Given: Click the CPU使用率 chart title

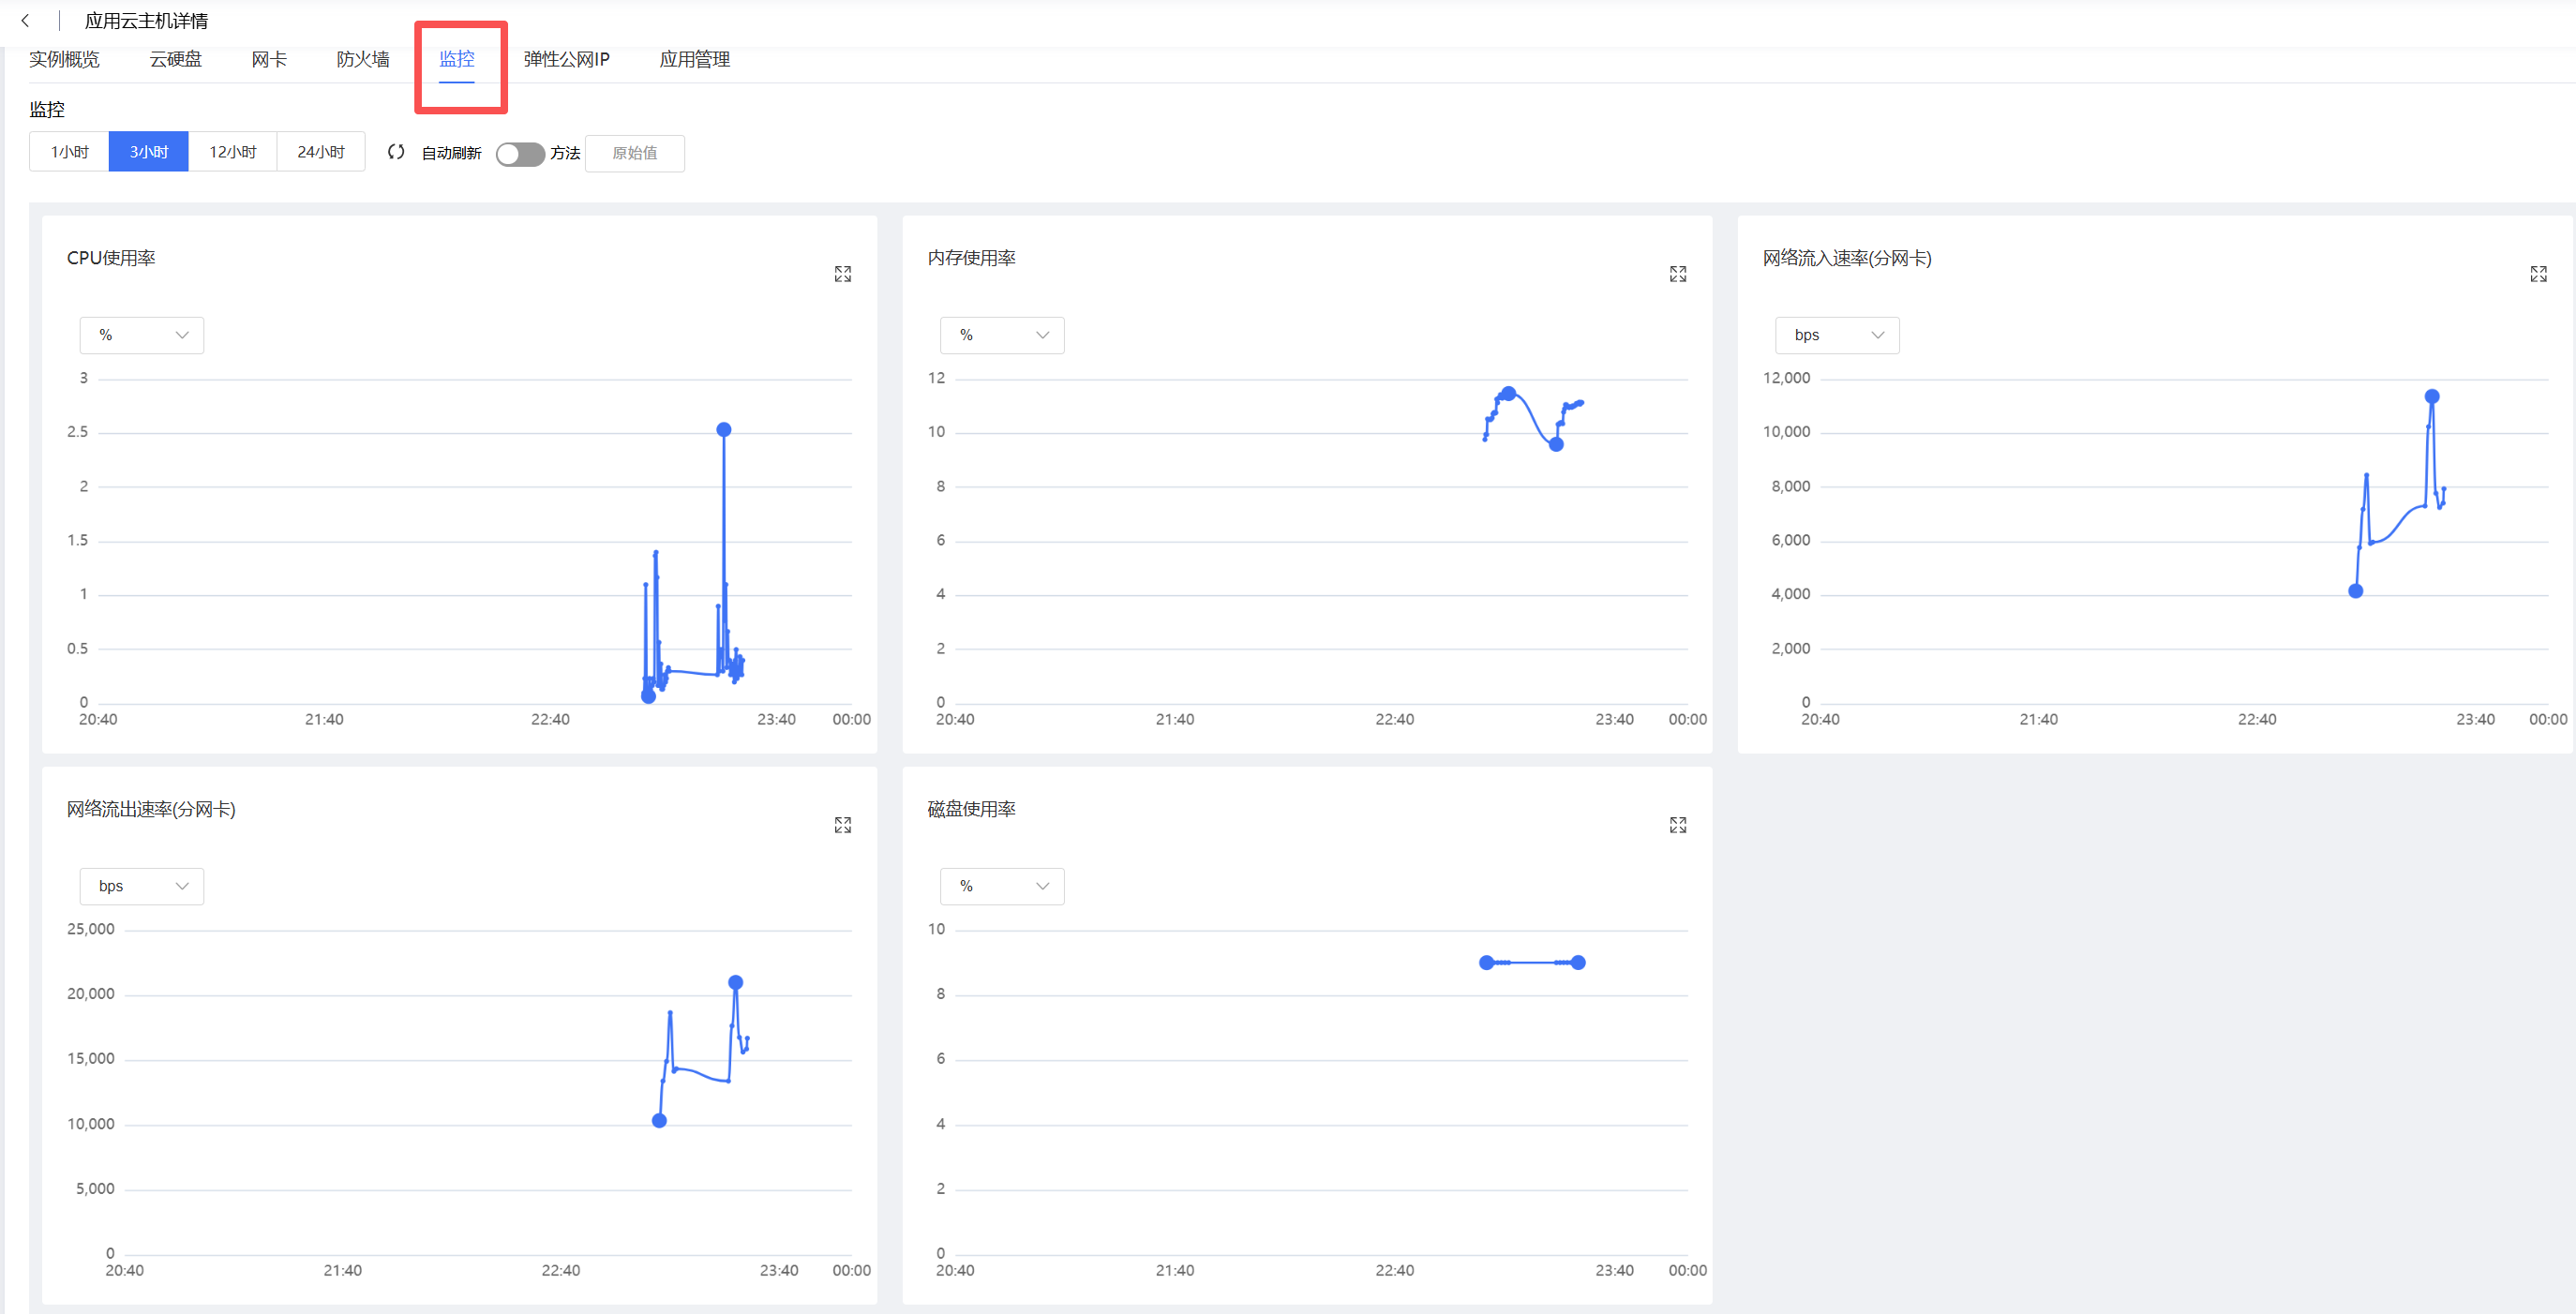Looking at the screenshot, I should click(111, 258).
